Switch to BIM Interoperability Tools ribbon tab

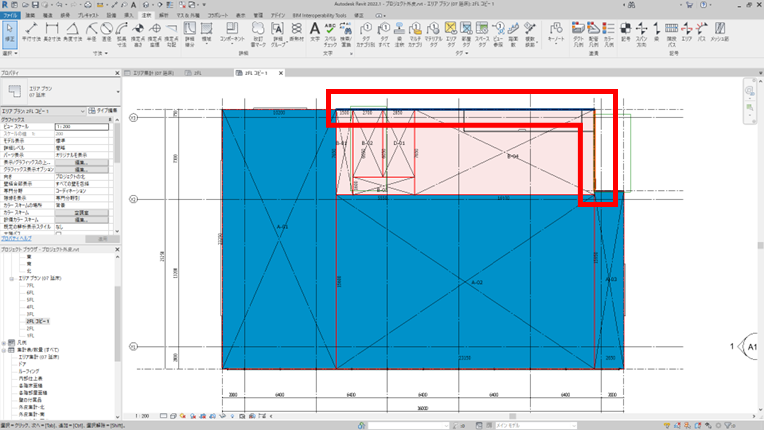point(320,16)
